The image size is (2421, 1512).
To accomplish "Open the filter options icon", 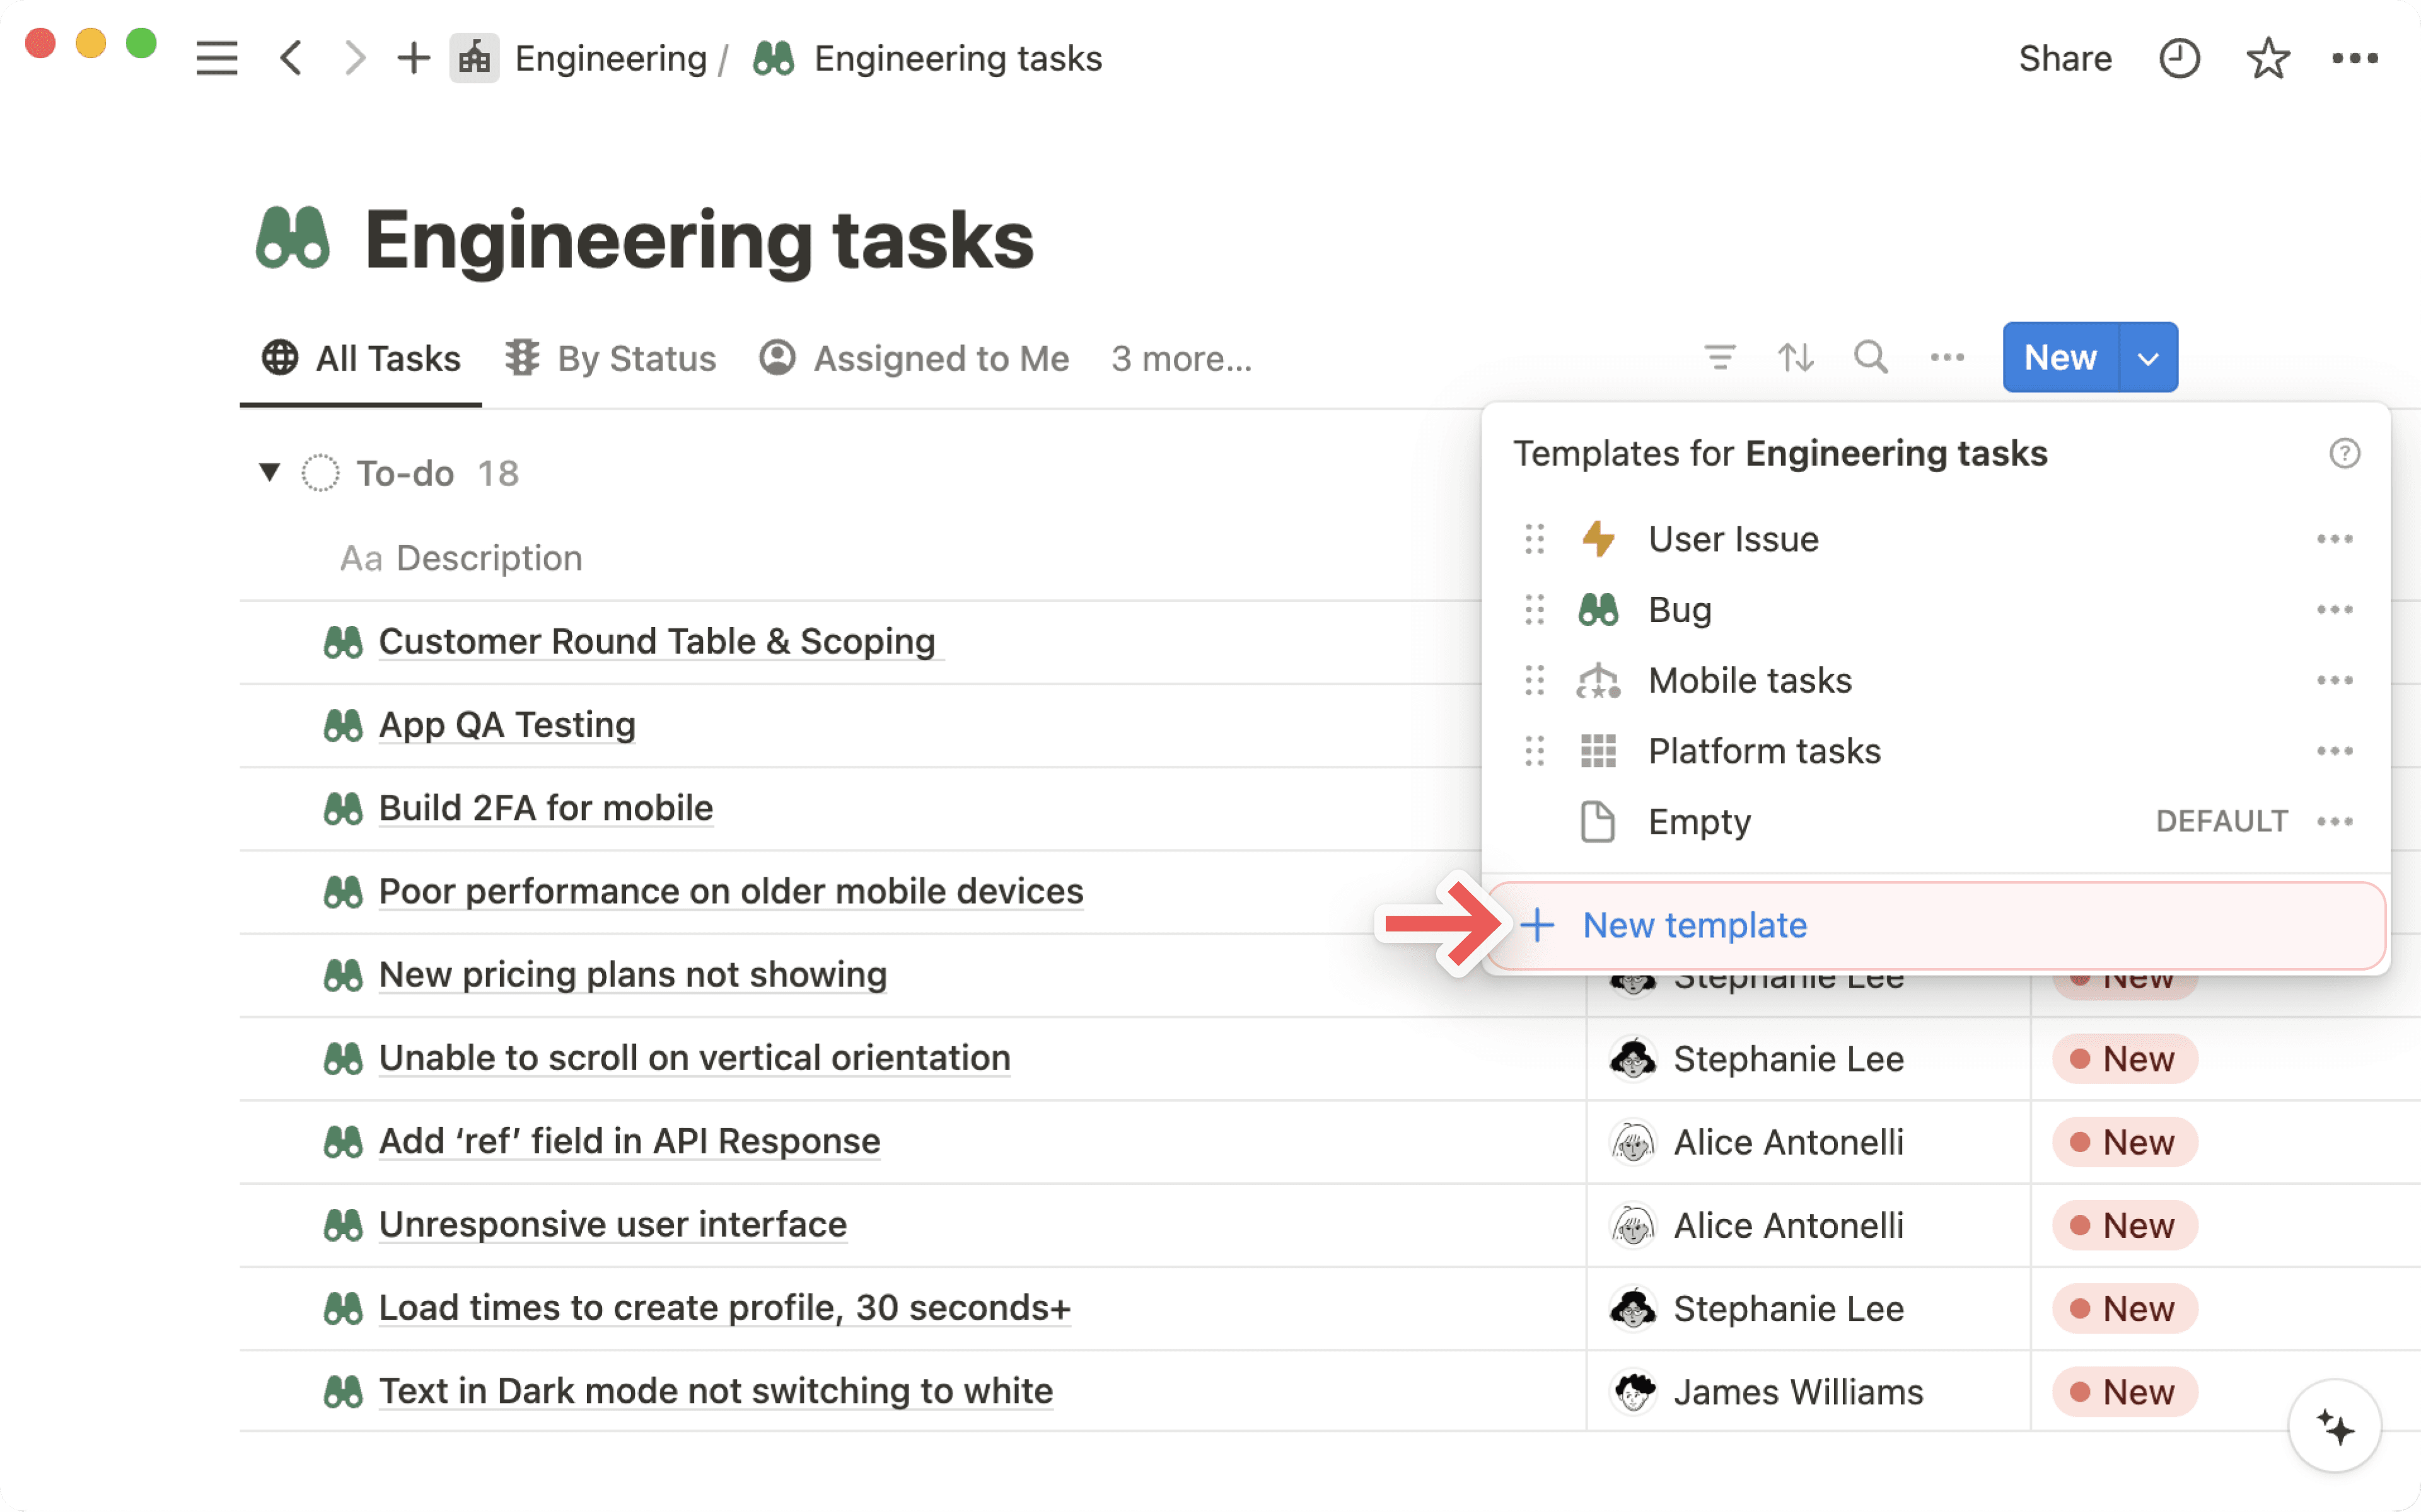I will [1719, 357].
